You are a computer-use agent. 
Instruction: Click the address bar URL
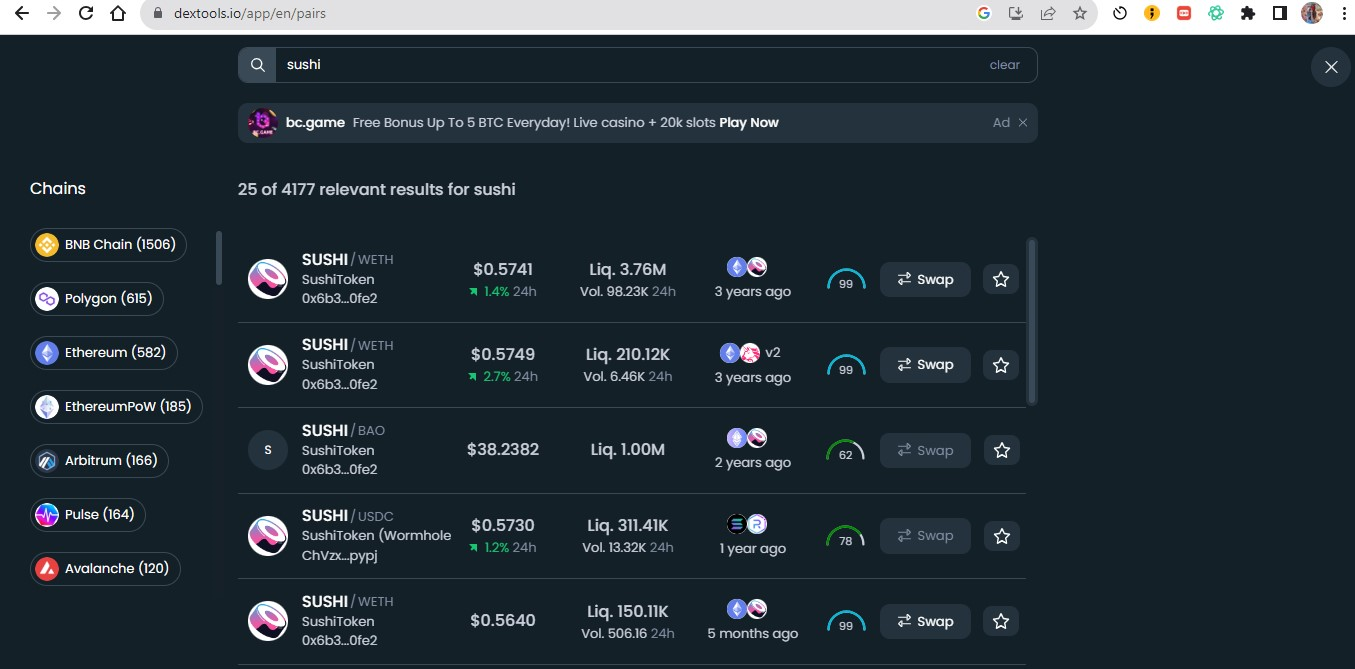coord(250,14)
